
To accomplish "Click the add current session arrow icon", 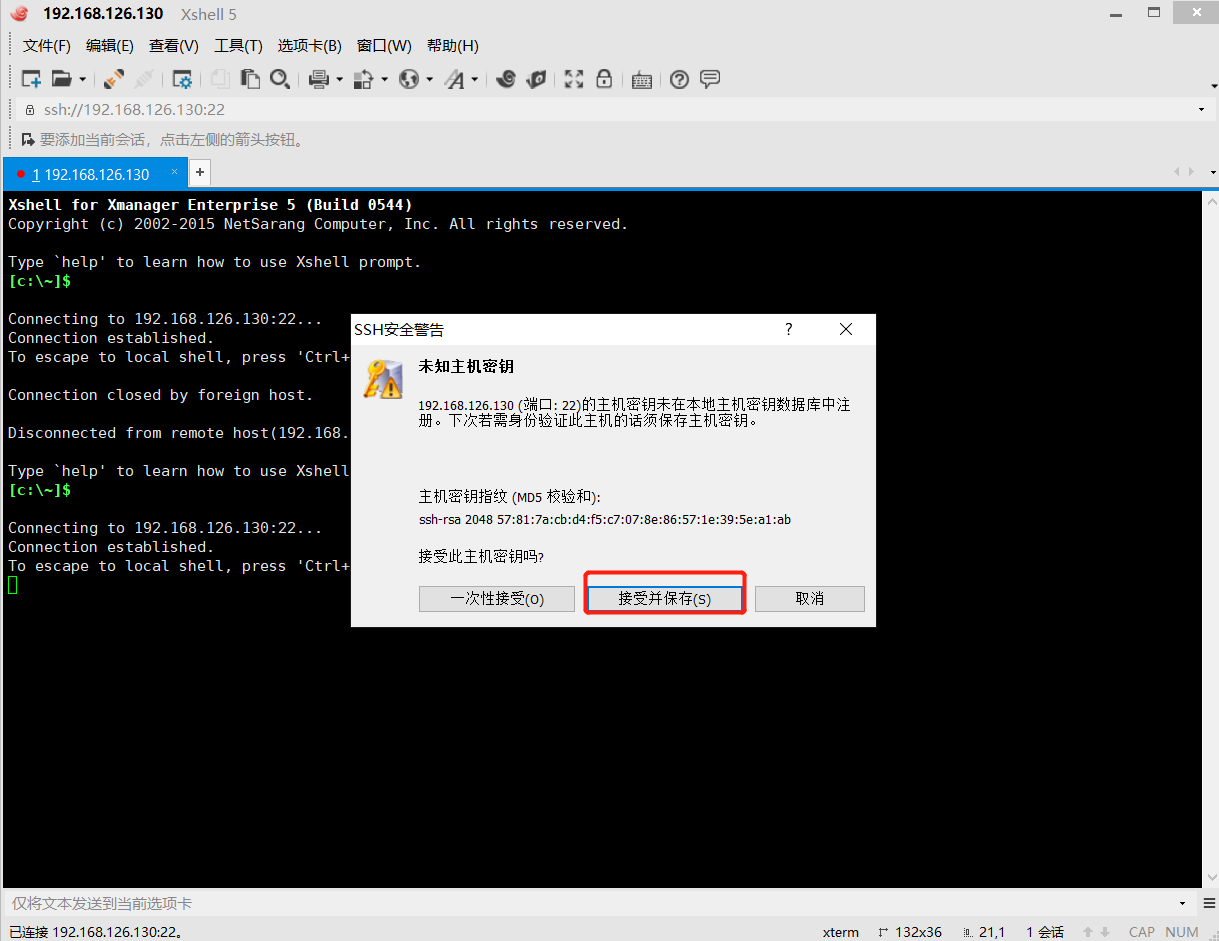I will click(x=29, y=140).
